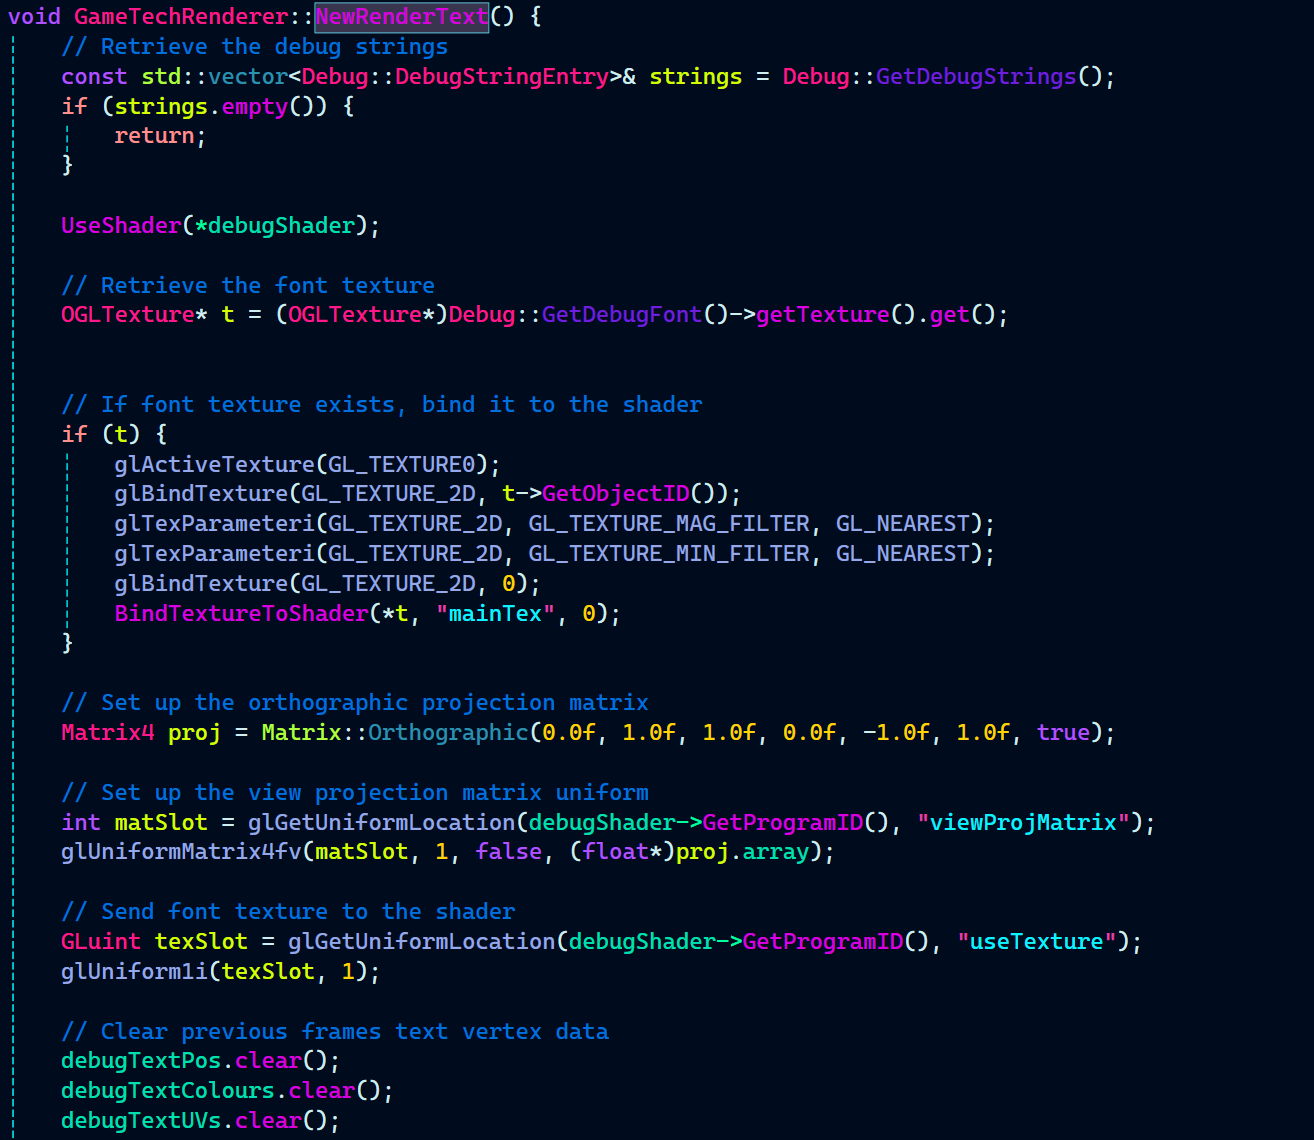Viewport: 1314px width, 1140px height.
Task: Click the GL_TEXTURE_MAG_FILTER constant
Action: (669, 524)
